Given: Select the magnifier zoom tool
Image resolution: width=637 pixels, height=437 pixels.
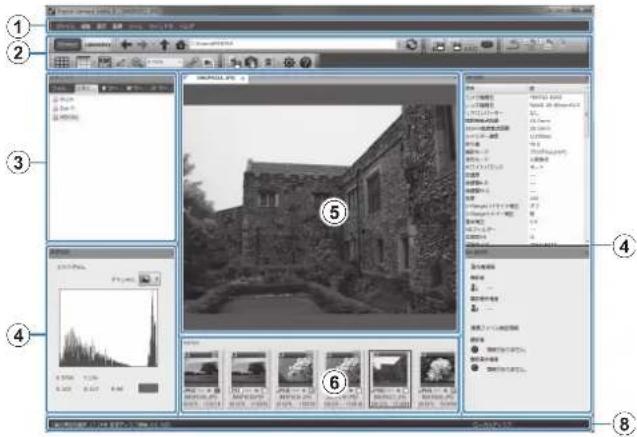Looking at the screenshot, I should point(138,62).
